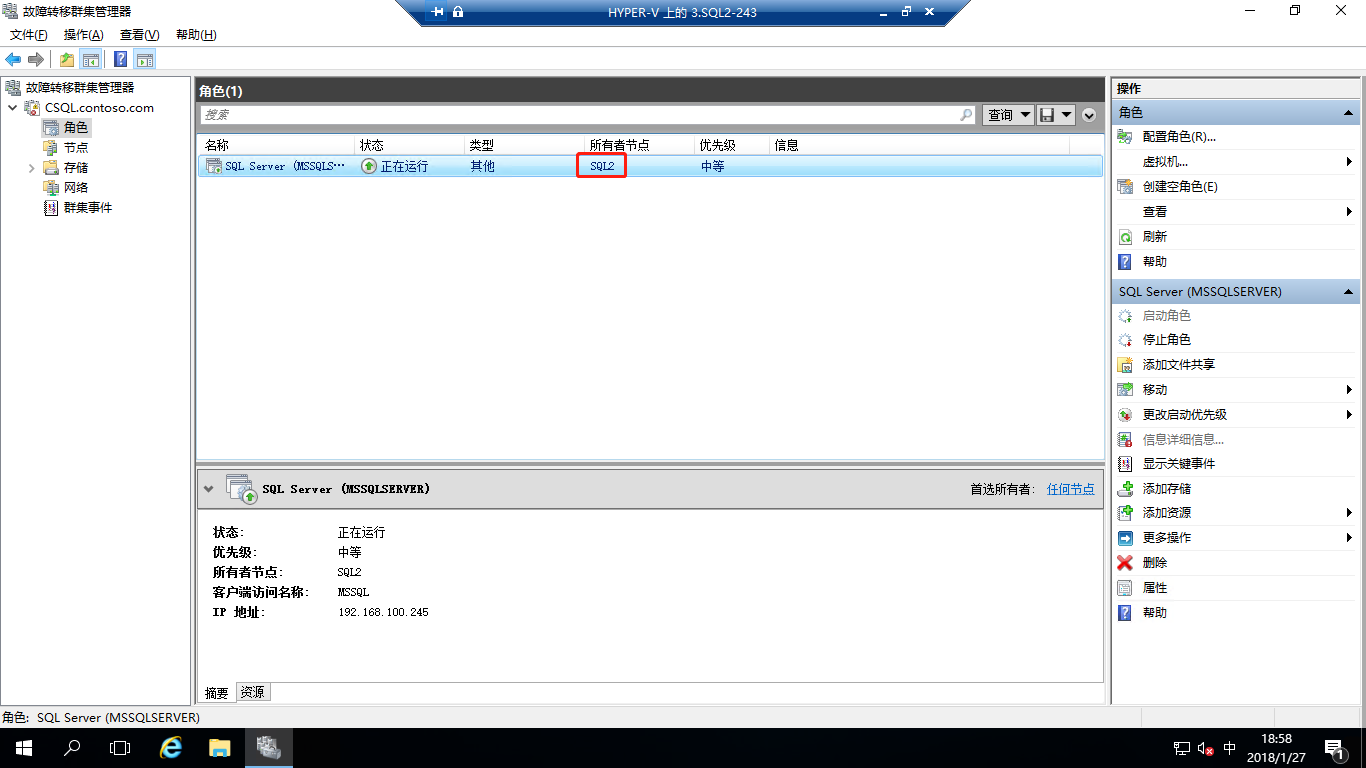
Task: Click 添加存储 action
Action: [x=1167, y=489]
